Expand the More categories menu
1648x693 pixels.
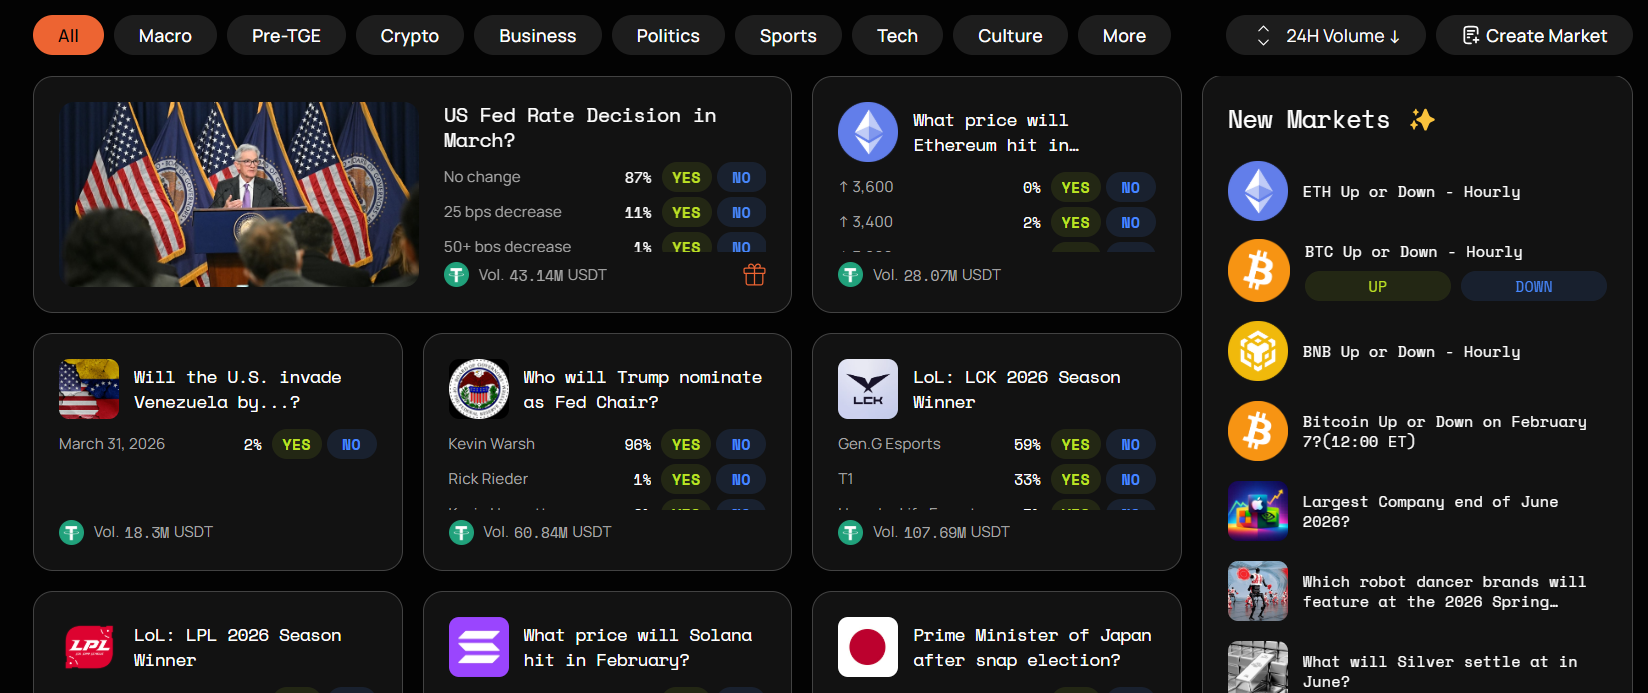(x=1124, y=36)
